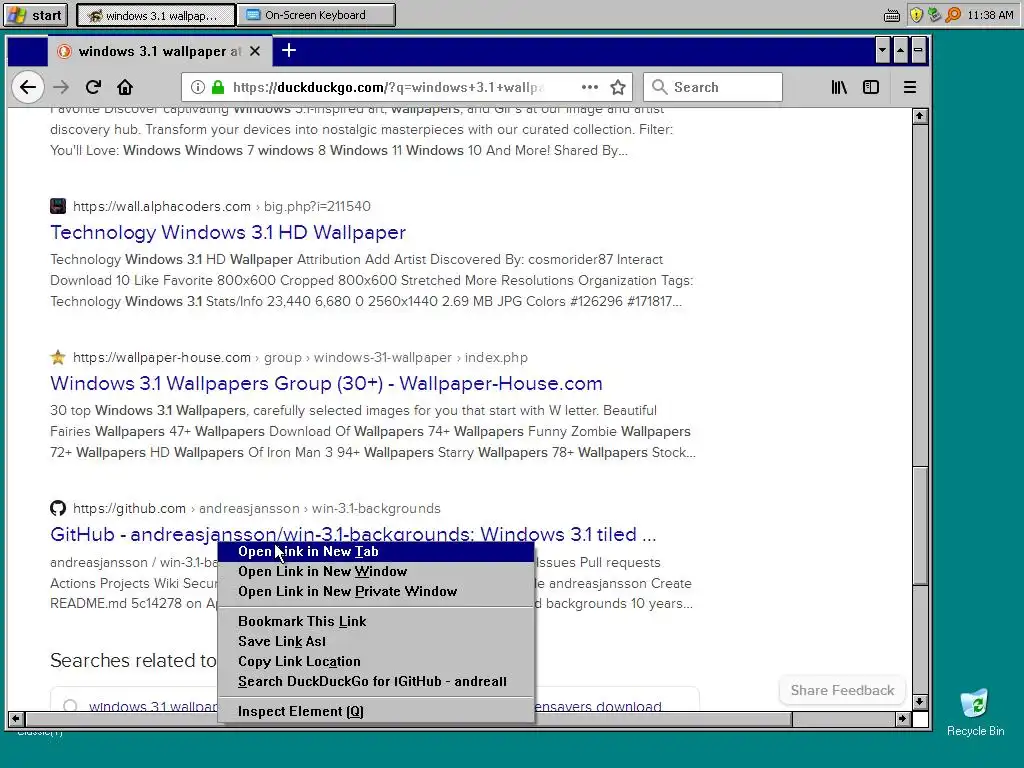Choose Open Link in New Tab

pos(376,552)
